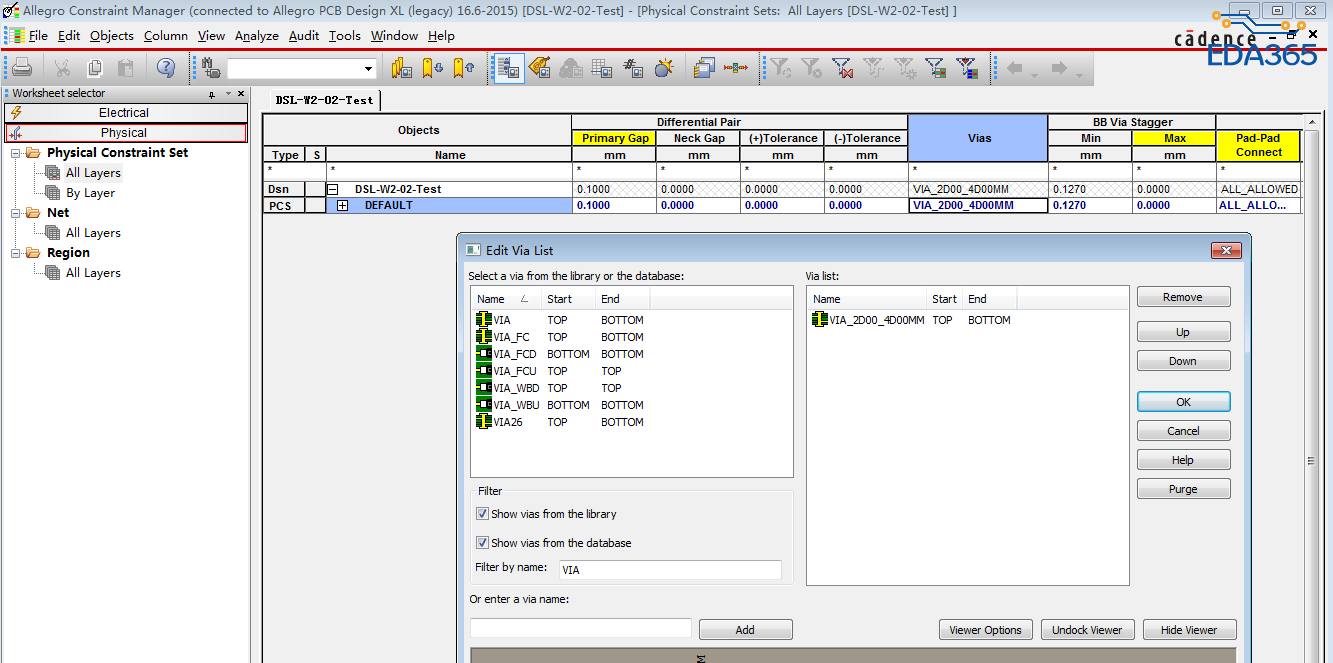Open the Analyze menu
The image size is (1333, 663).
pyautogui.click(x=256, y=35)
